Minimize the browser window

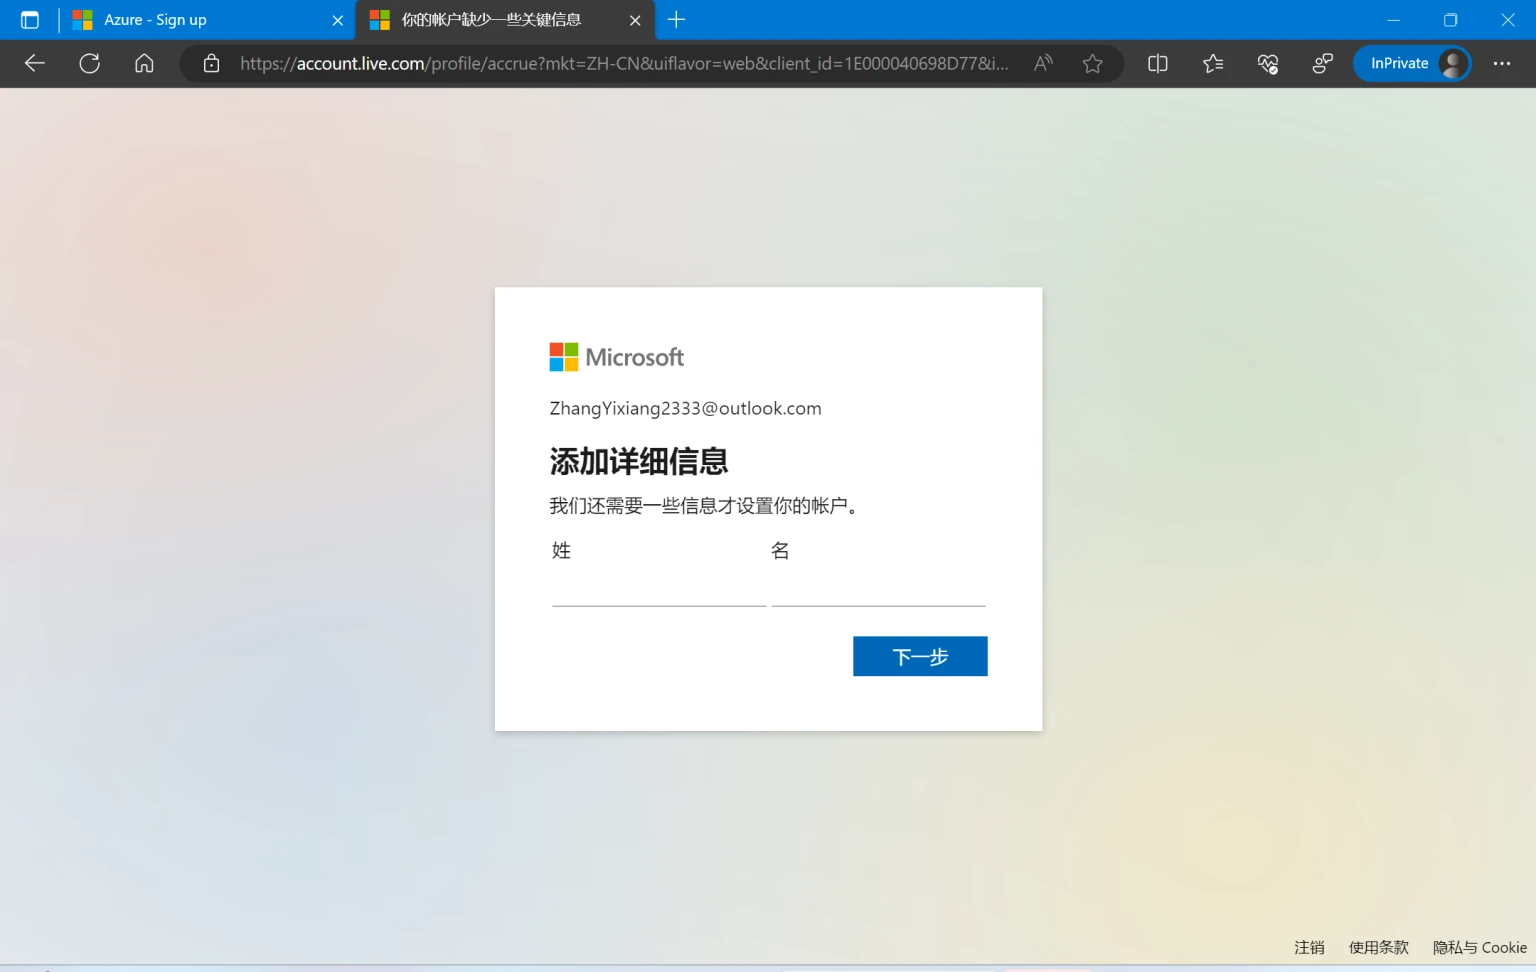[x=1393, y=20]
